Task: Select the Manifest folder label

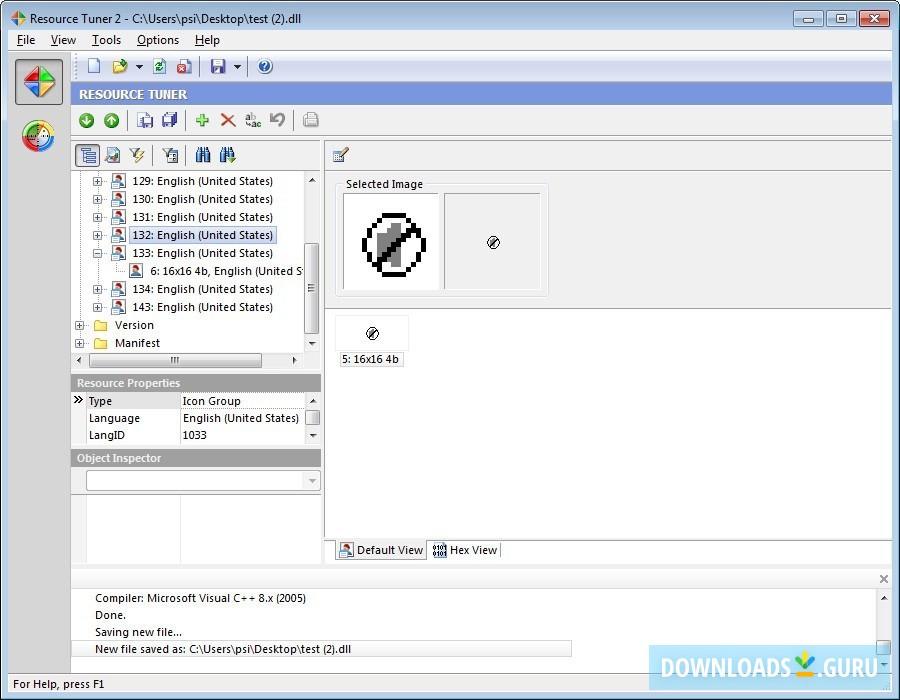Action: [137, 343]
